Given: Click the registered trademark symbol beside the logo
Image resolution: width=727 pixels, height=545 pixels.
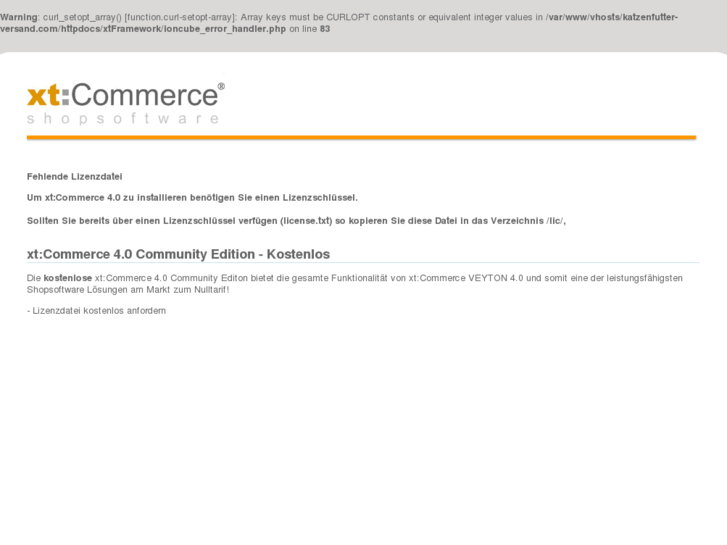Looking at the screenshot, I should 221,87.
